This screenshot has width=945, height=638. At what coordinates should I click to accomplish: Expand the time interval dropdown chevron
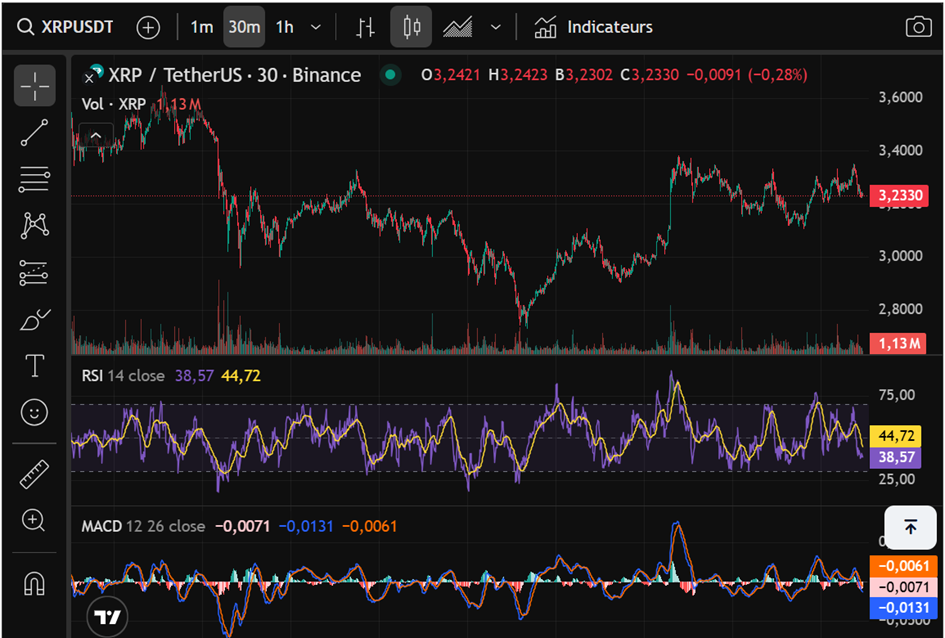click(x=317, y=27)
